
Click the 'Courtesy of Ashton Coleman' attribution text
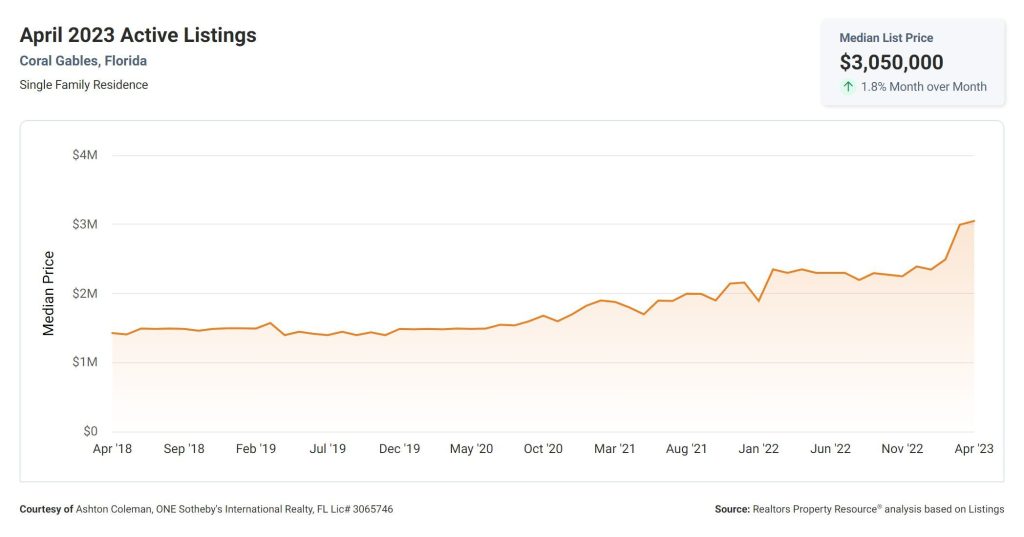click(206, 509)
